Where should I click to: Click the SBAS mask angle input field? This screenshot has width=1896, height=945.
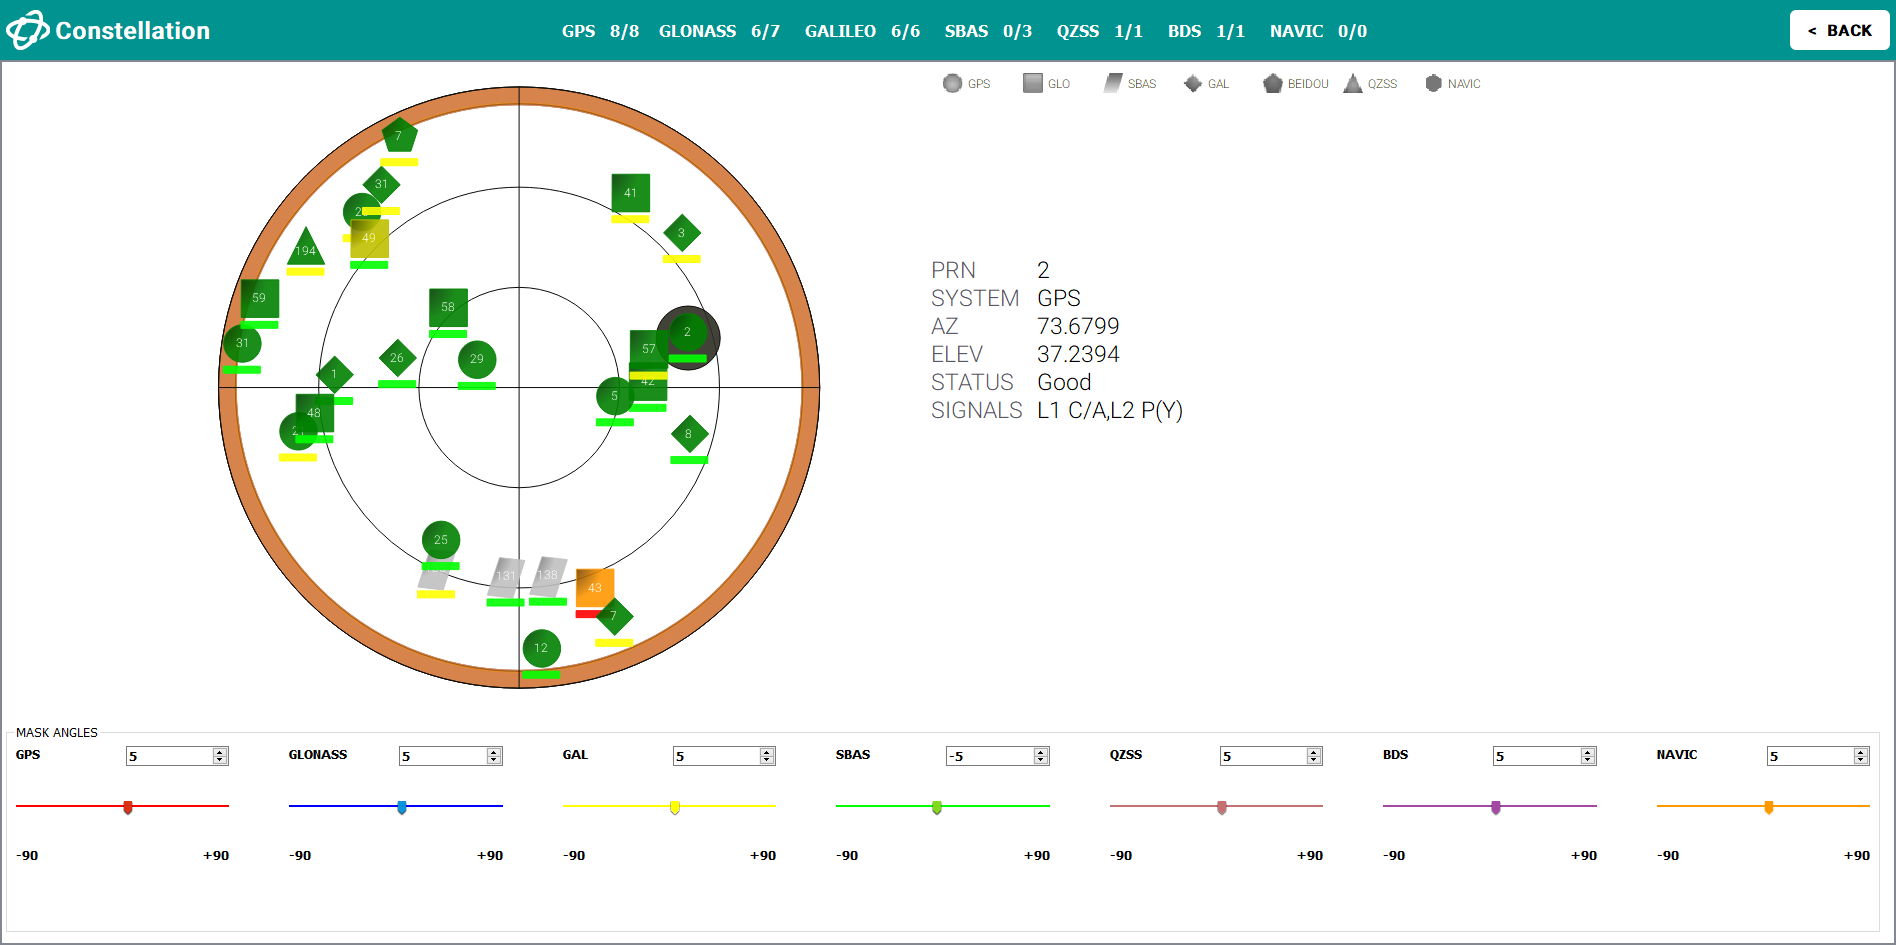point(989,756)
